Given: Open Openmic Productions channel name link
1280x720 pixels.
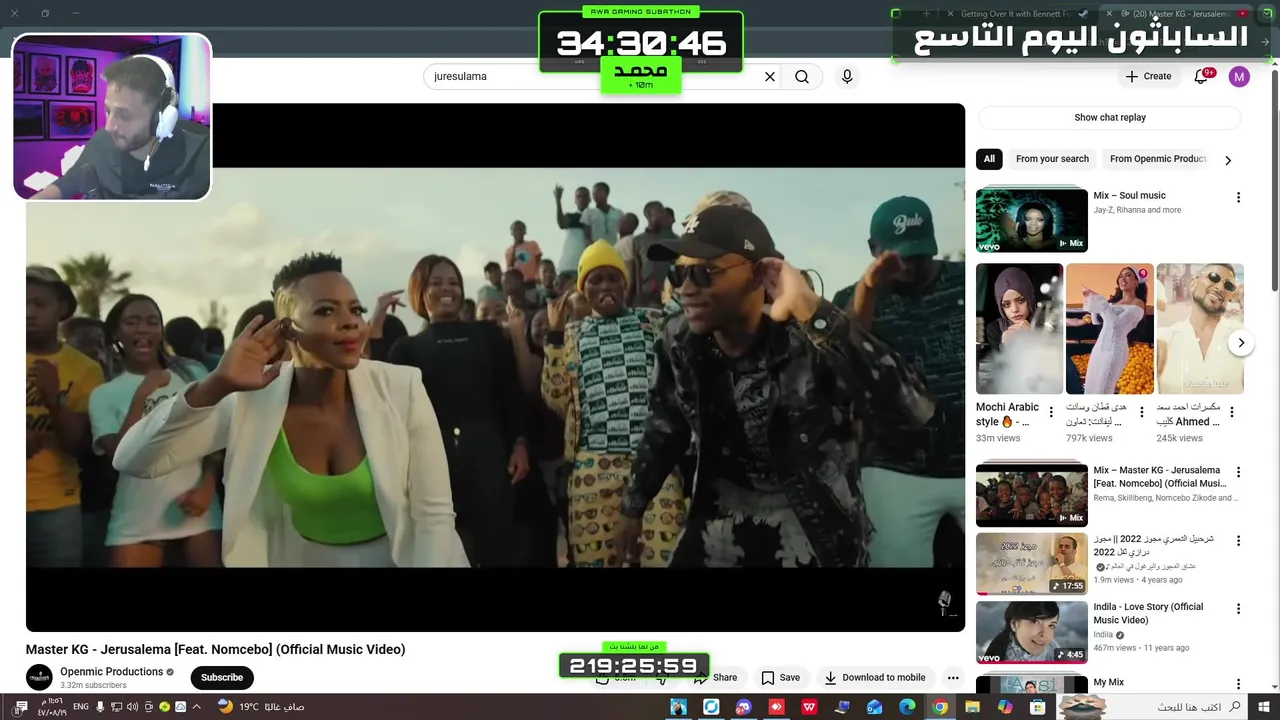Looking at the screenshot, I should [x=111, y=672].
